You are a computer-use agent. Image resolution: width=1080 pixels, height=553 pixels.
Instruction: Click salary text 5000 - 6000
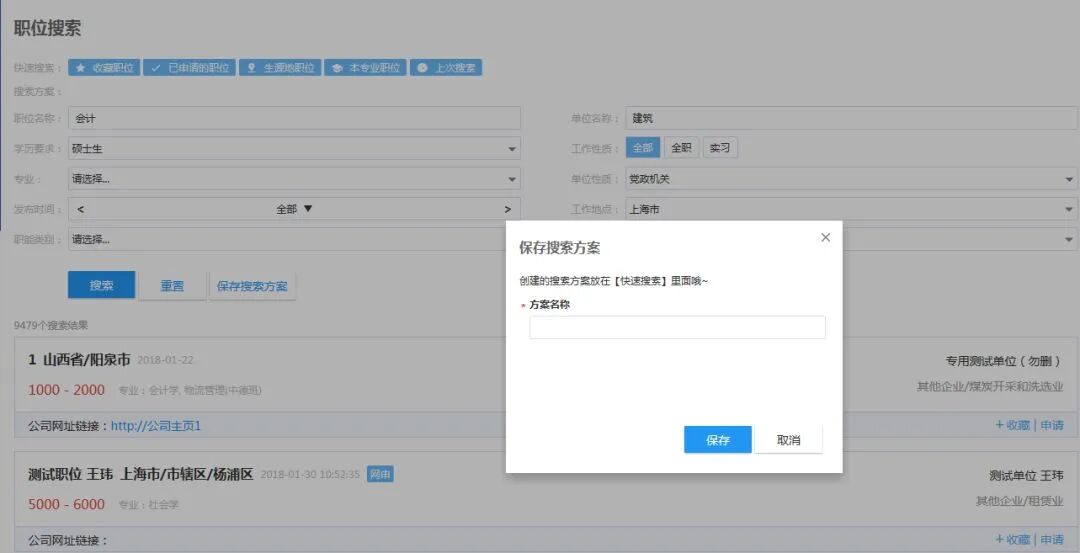point(67,504)
